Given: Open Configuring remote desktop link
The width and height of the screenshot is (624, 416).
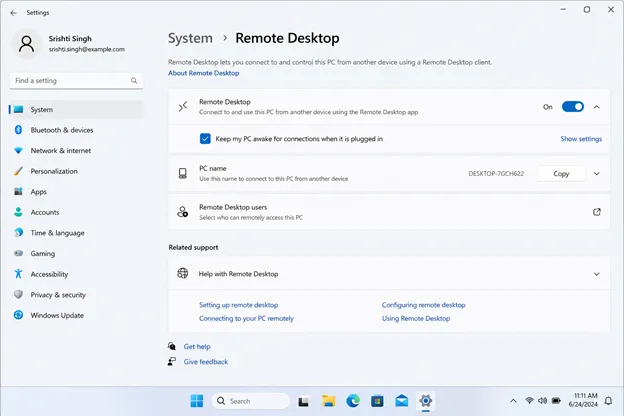Looking at the screenshot, I should point(423,305).
